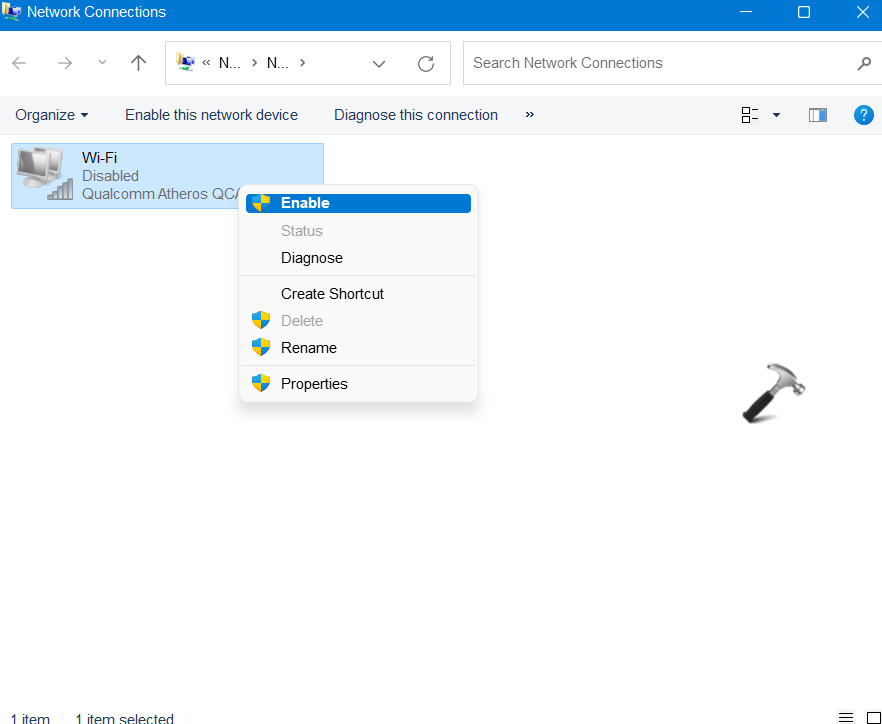Toggle the preview pane
The height and width of the screenshot is (724, 882).
(817, 115)
